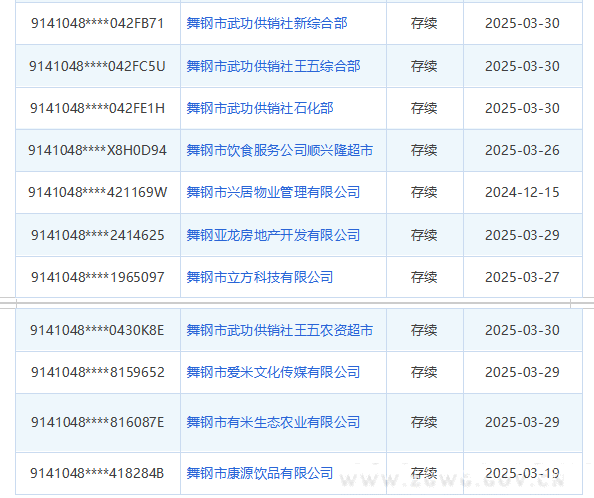The width and height of the screenshot is (594, 498).
Task: Click 存续 status for 舞钢市立方科技有限公司
Action: pyautogui.click(x=424, y=277)
